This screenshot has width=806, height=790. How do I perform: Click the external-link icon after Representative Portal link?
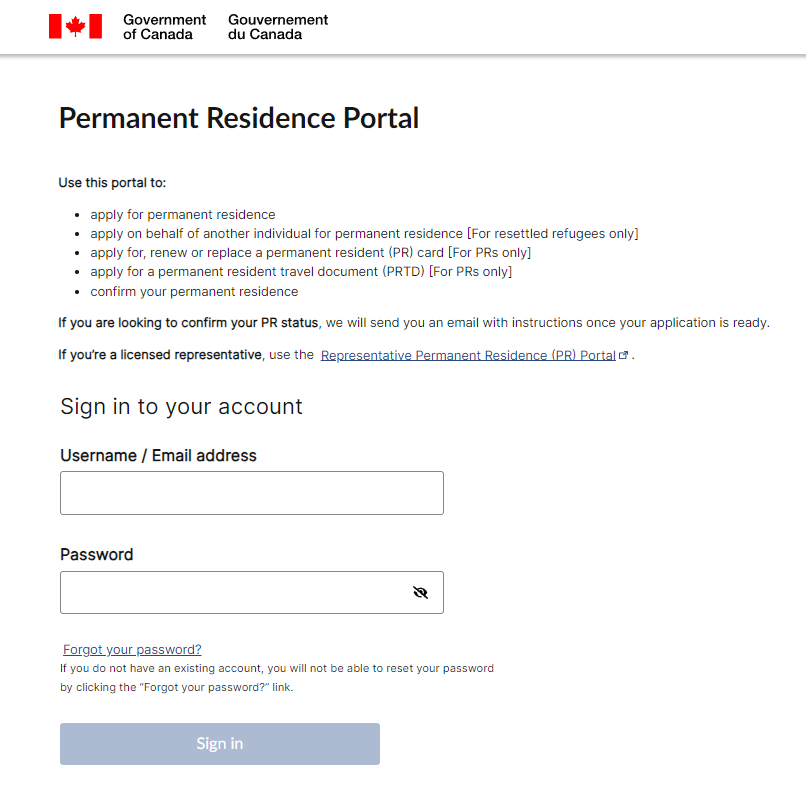pyautogui.click(x=624, y=356)
